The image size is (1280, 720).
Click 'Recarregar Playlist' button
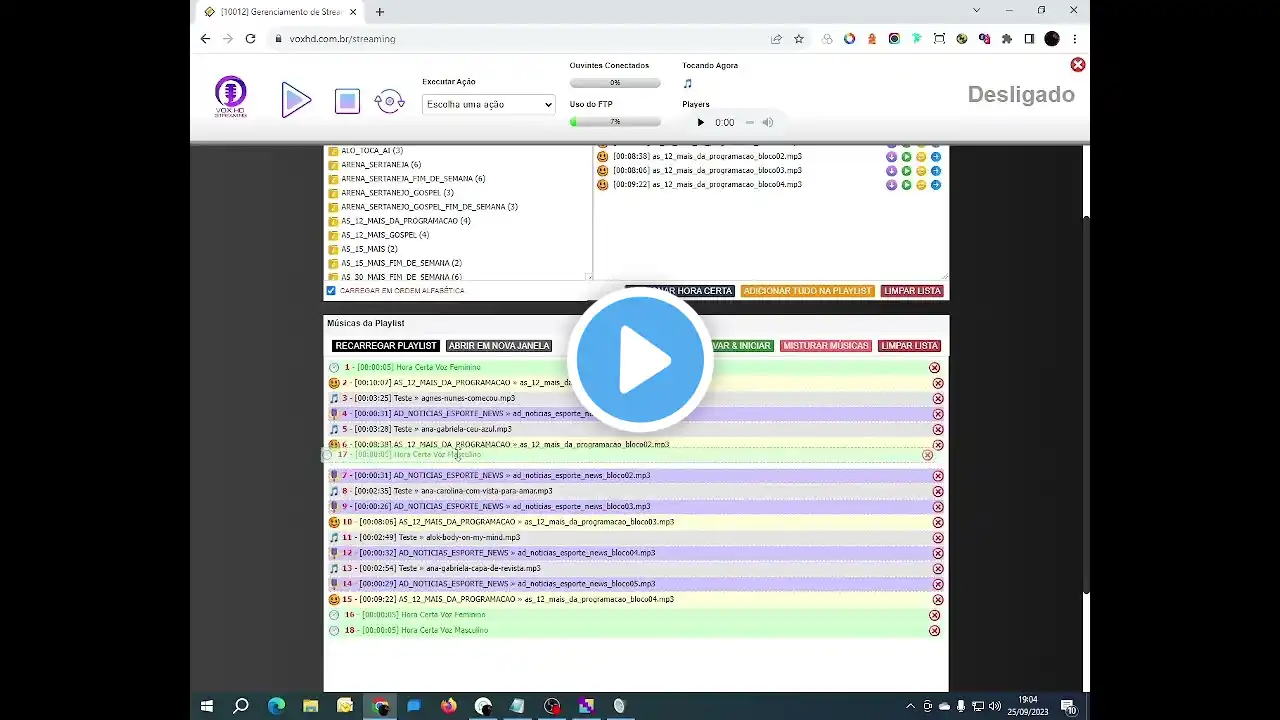pyautogui.click(x=386, y=346)
